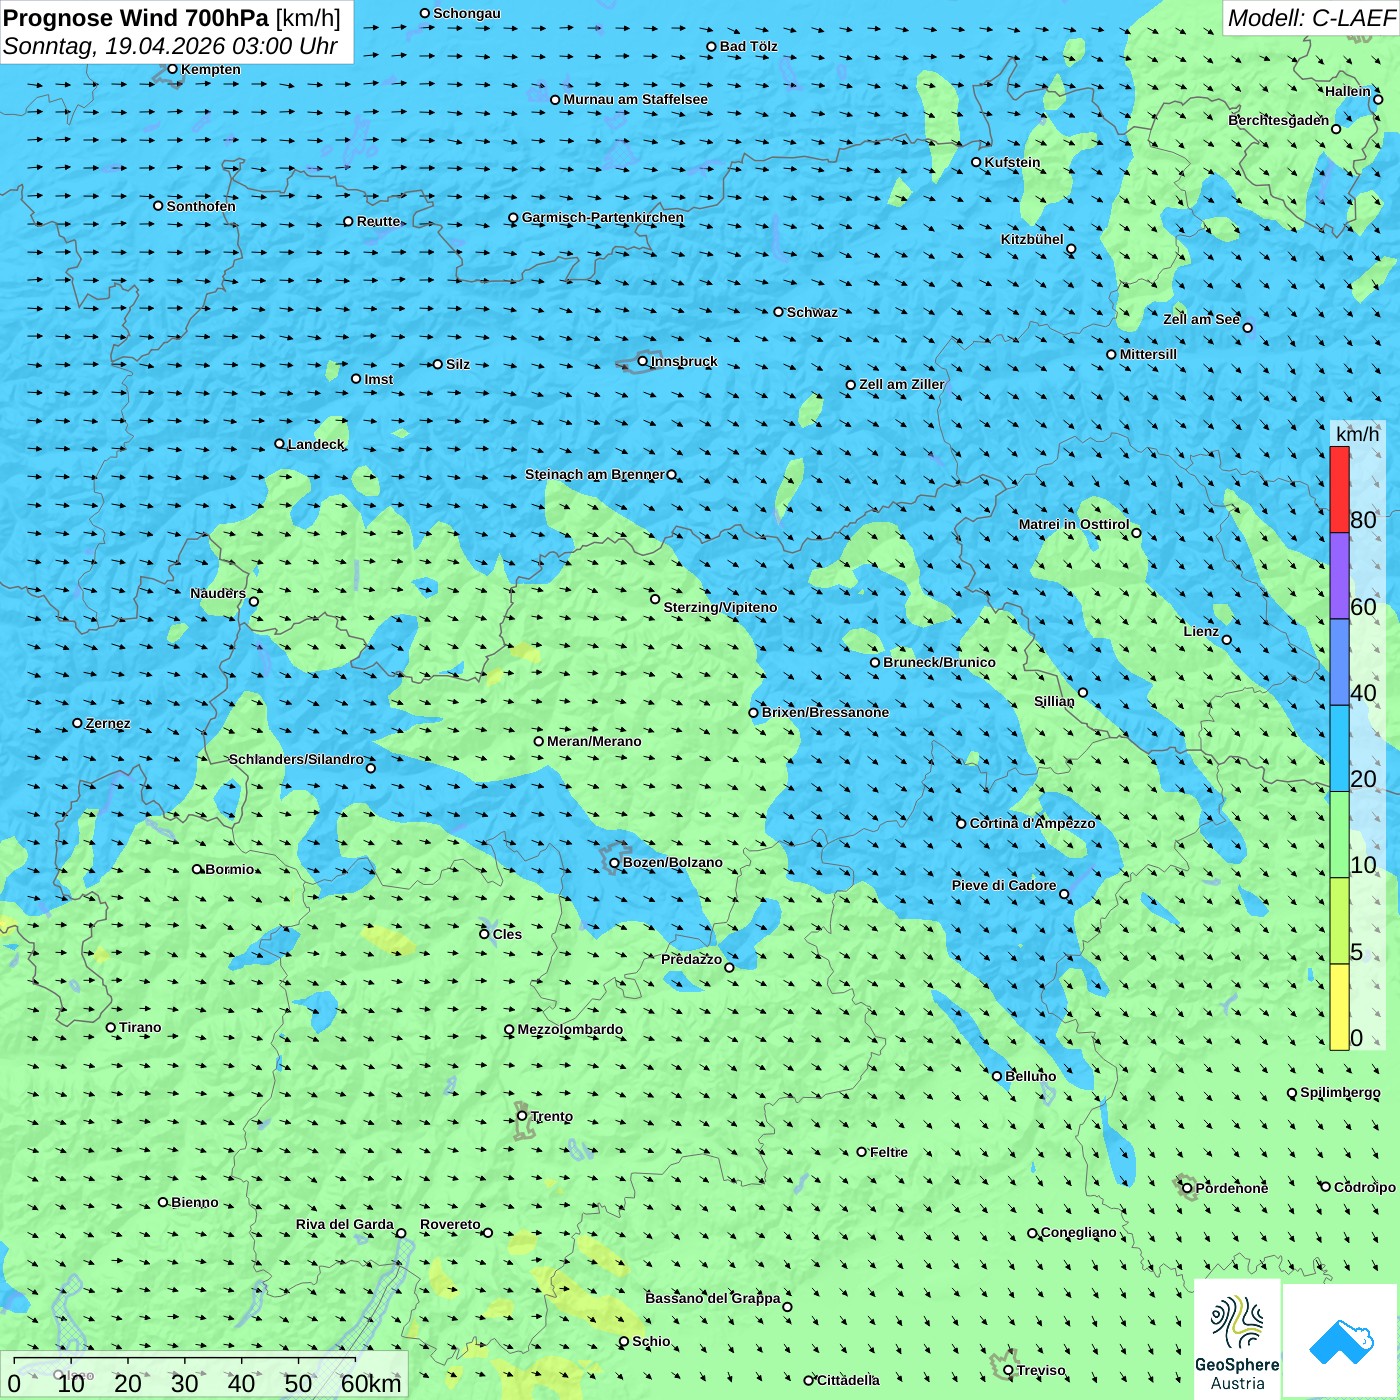The image size is (1400, 1400).
Task: Select the "Murnau am Staffelsee" label
Action: [x=635, y=99]
